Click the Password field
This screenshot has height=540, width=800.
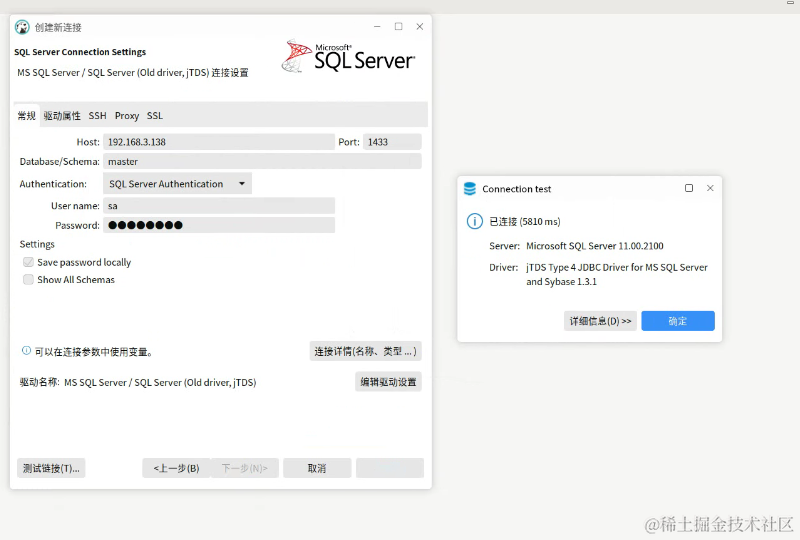[219, 225]
